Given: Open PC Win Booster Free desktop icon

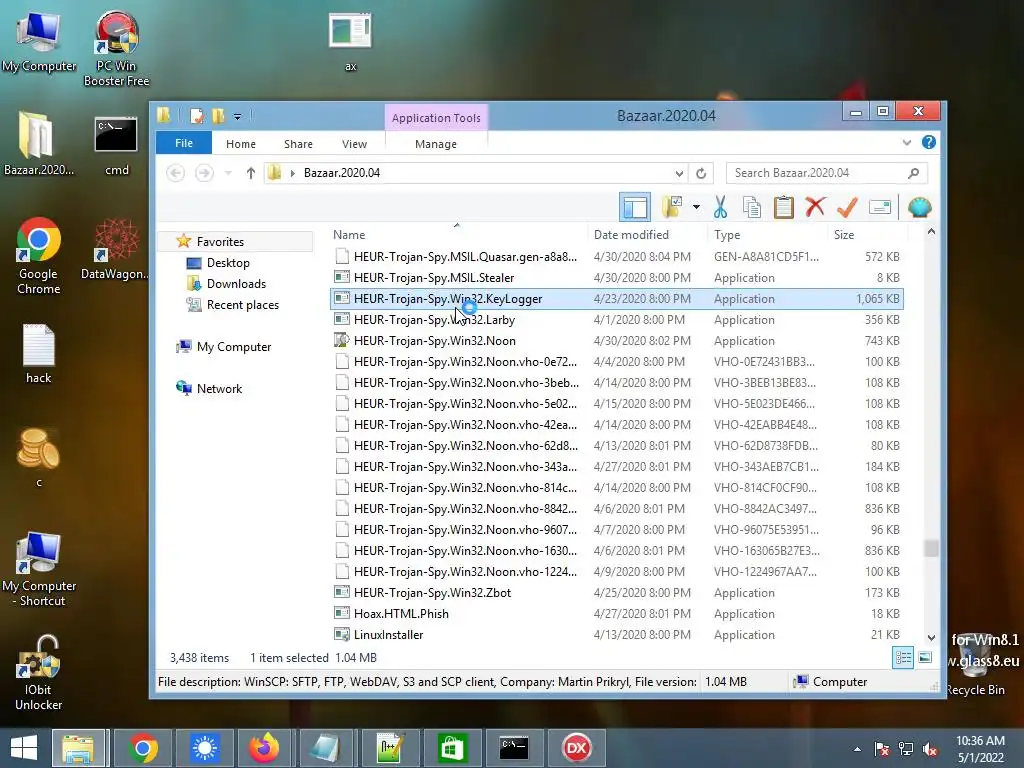Looking at the screenshot, I should (116, 48).
